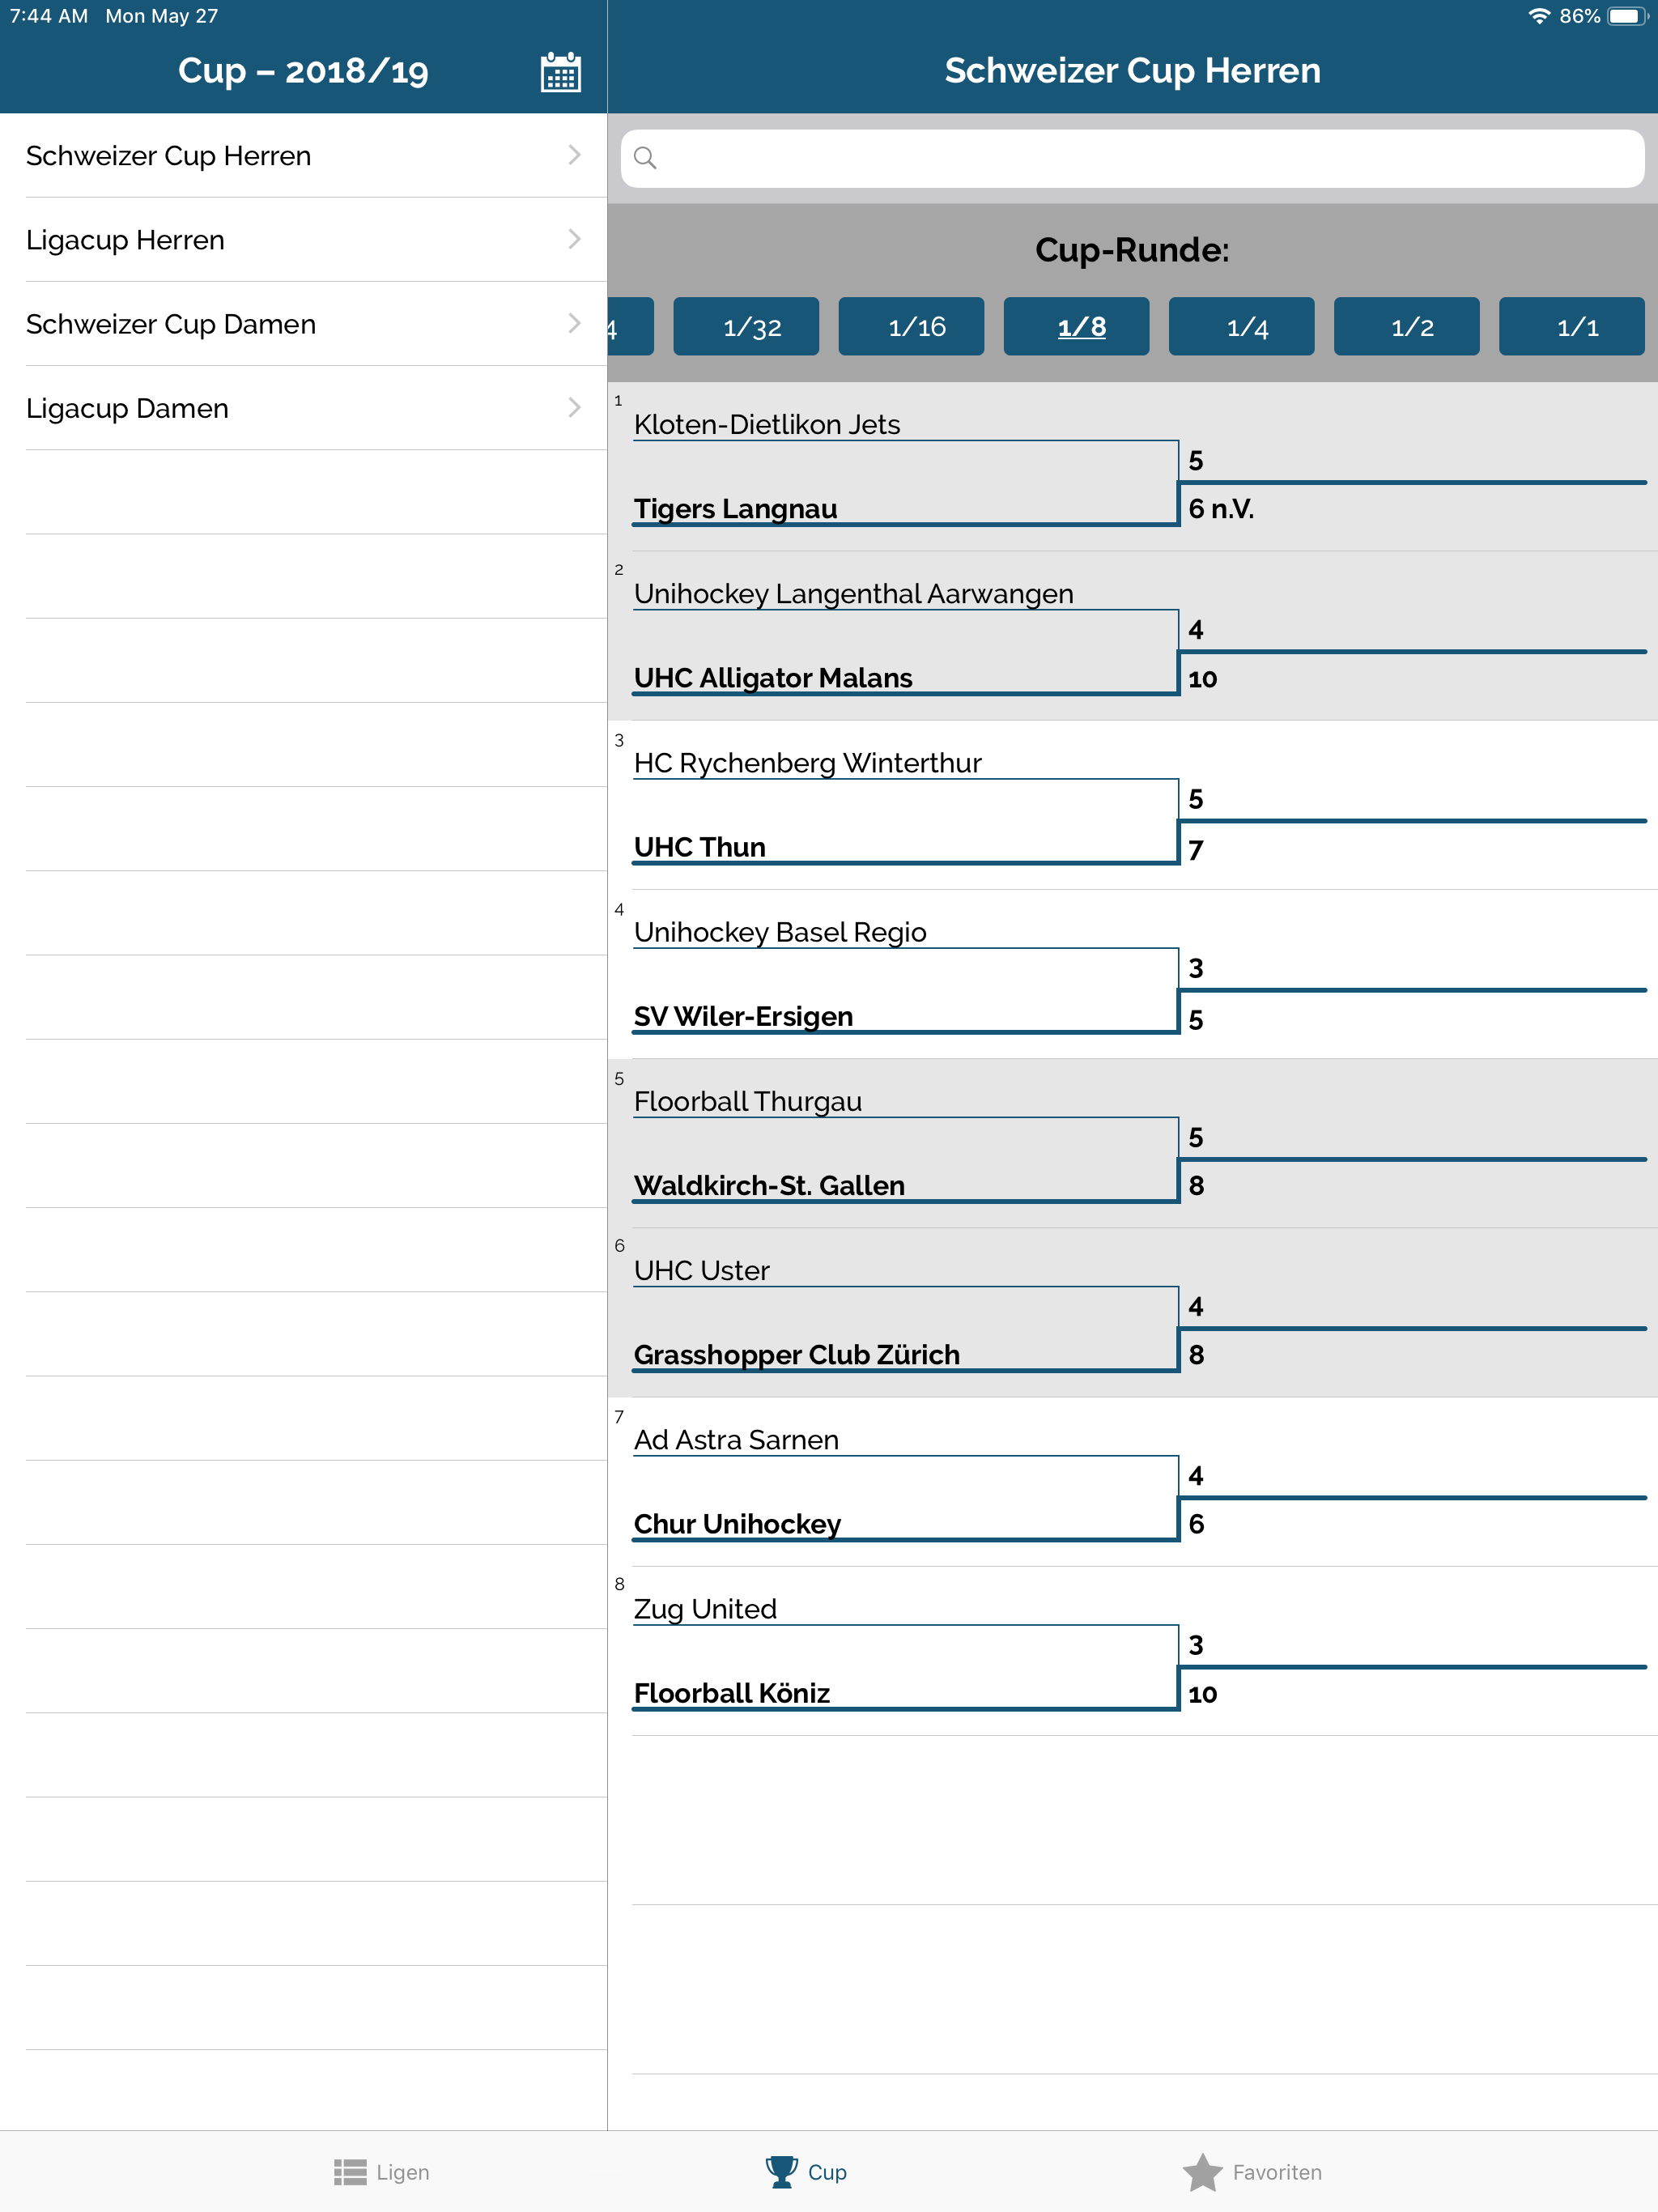1658x2212 pixels.
Task: Switch to the Cup tab label
Action: click(x=827, y=2172)
